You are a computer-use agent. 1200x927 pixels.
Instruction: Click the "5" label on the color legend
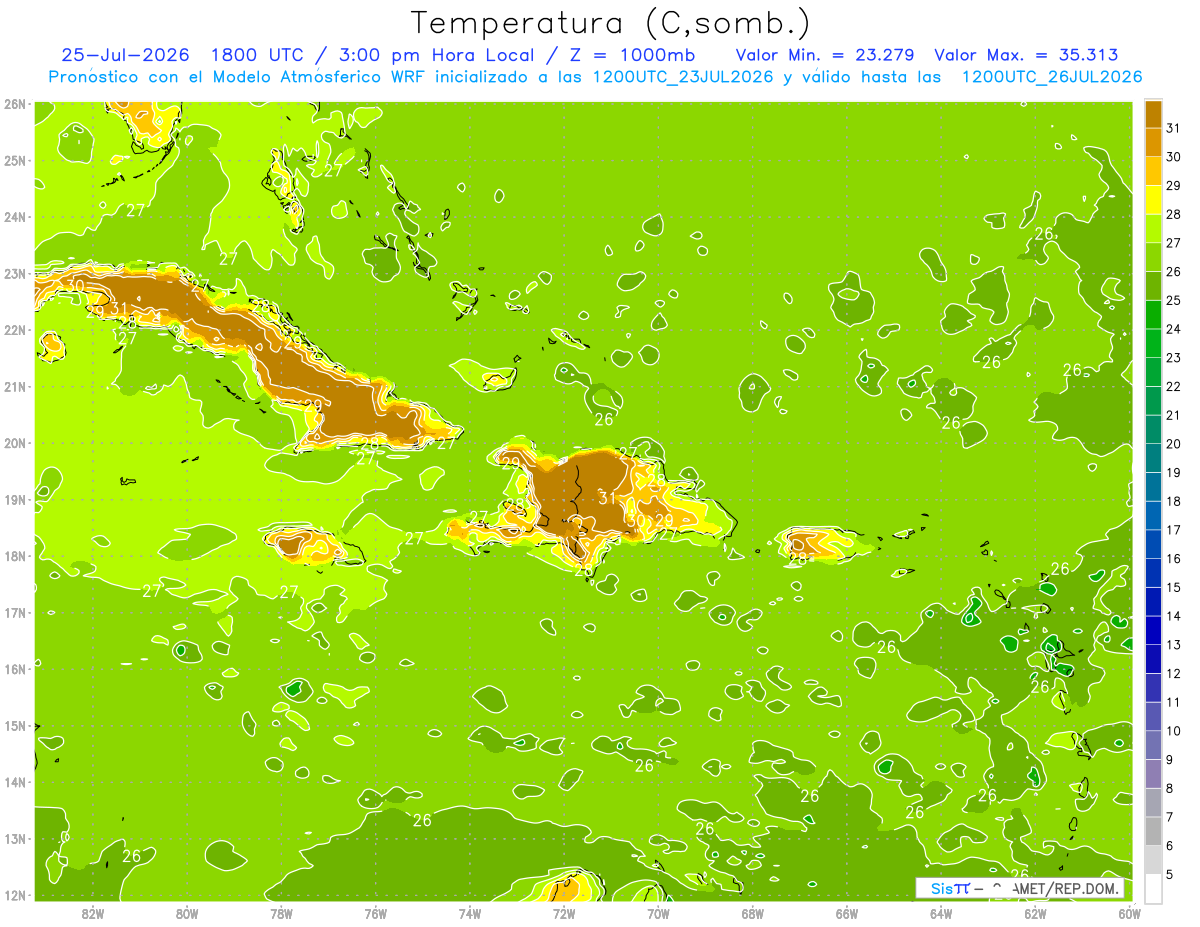(x=1170, y=874)
